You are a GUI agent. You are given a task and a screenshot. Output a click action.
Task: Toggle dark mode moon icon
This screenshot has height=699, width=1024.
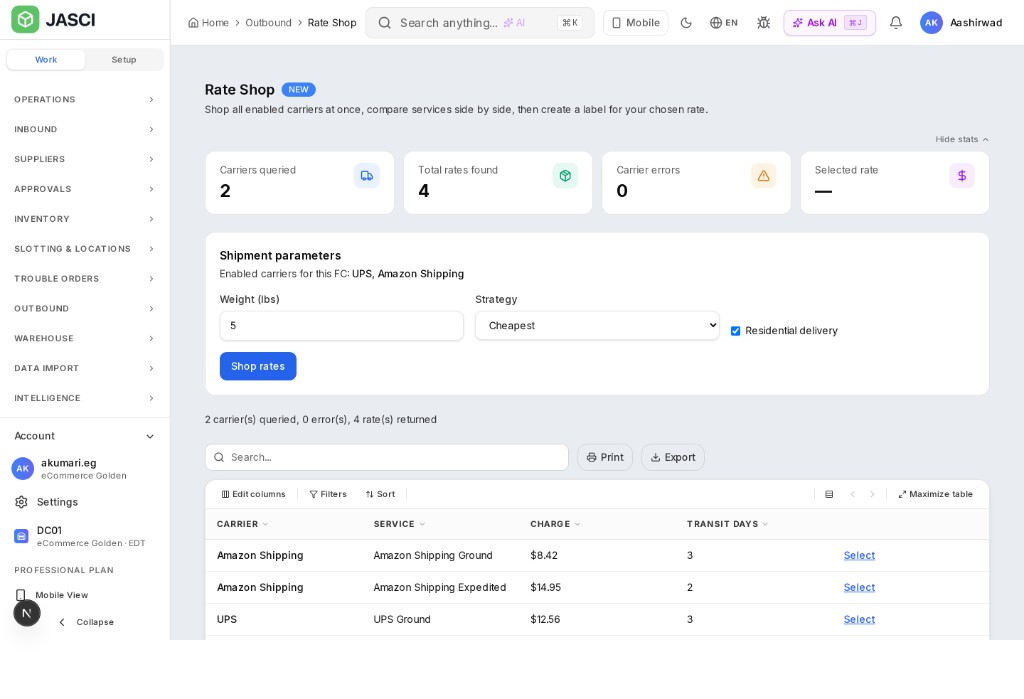[x=686, y=23]
